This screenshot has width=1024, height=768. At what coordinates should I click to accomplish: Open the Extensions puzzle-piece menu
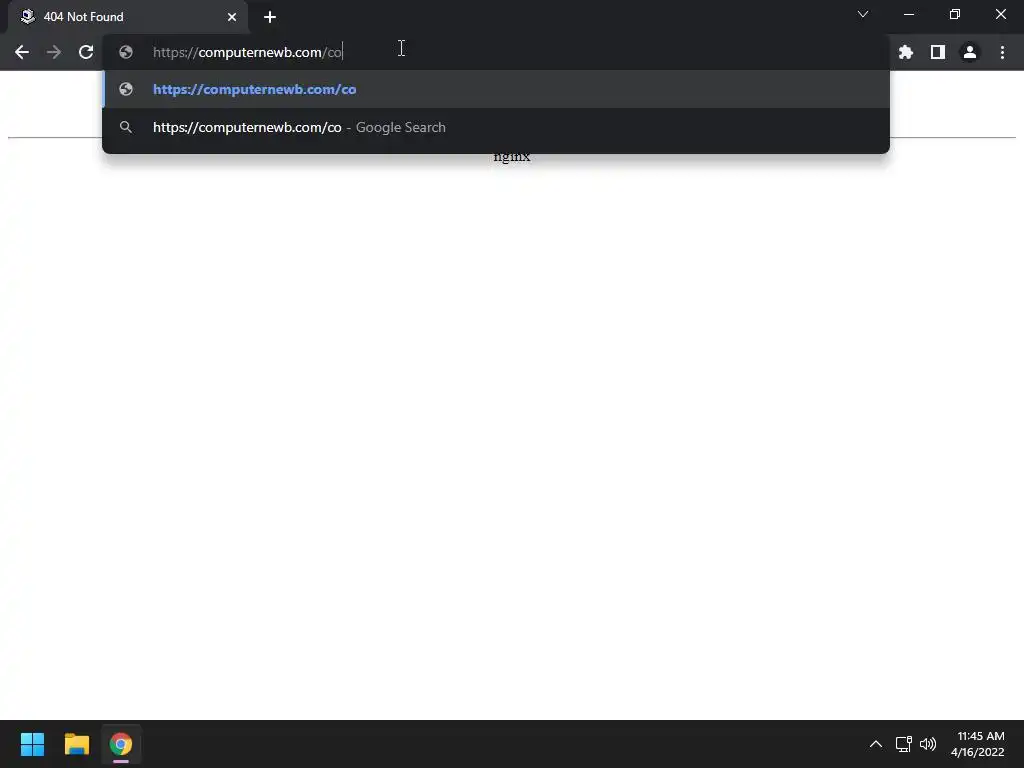coord(906,52)
